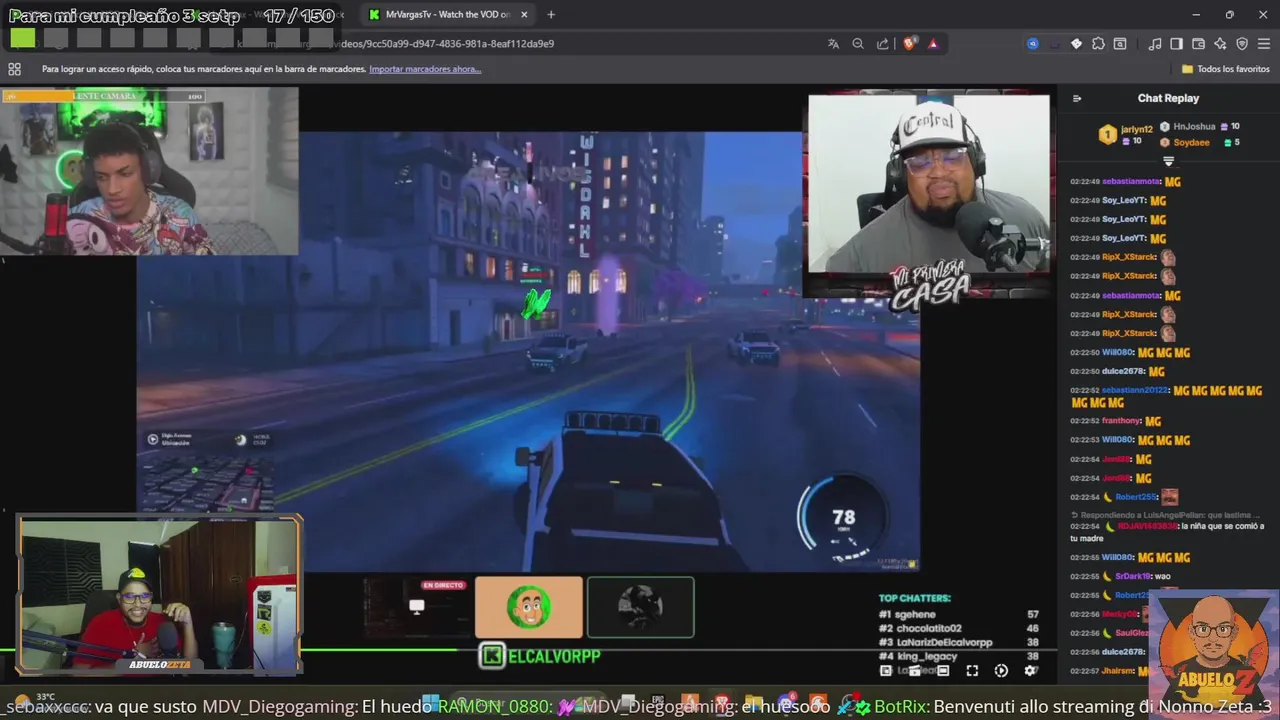Image resolution: width=1280 pixels, height=720 pixels.
Task: Click the white tag-shaped extension icon in toolbar
Action: tap(1076, 44)
